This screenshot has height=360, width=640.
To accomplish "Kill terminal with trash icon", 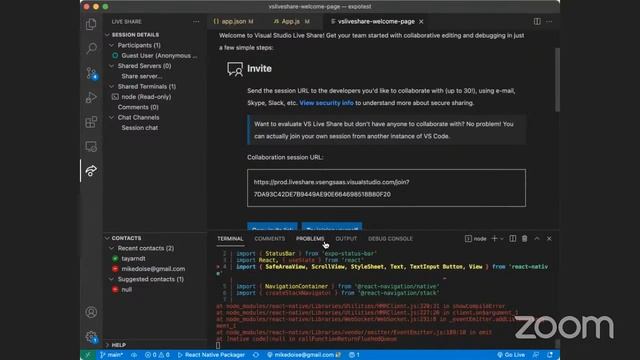I will [524, 239].
